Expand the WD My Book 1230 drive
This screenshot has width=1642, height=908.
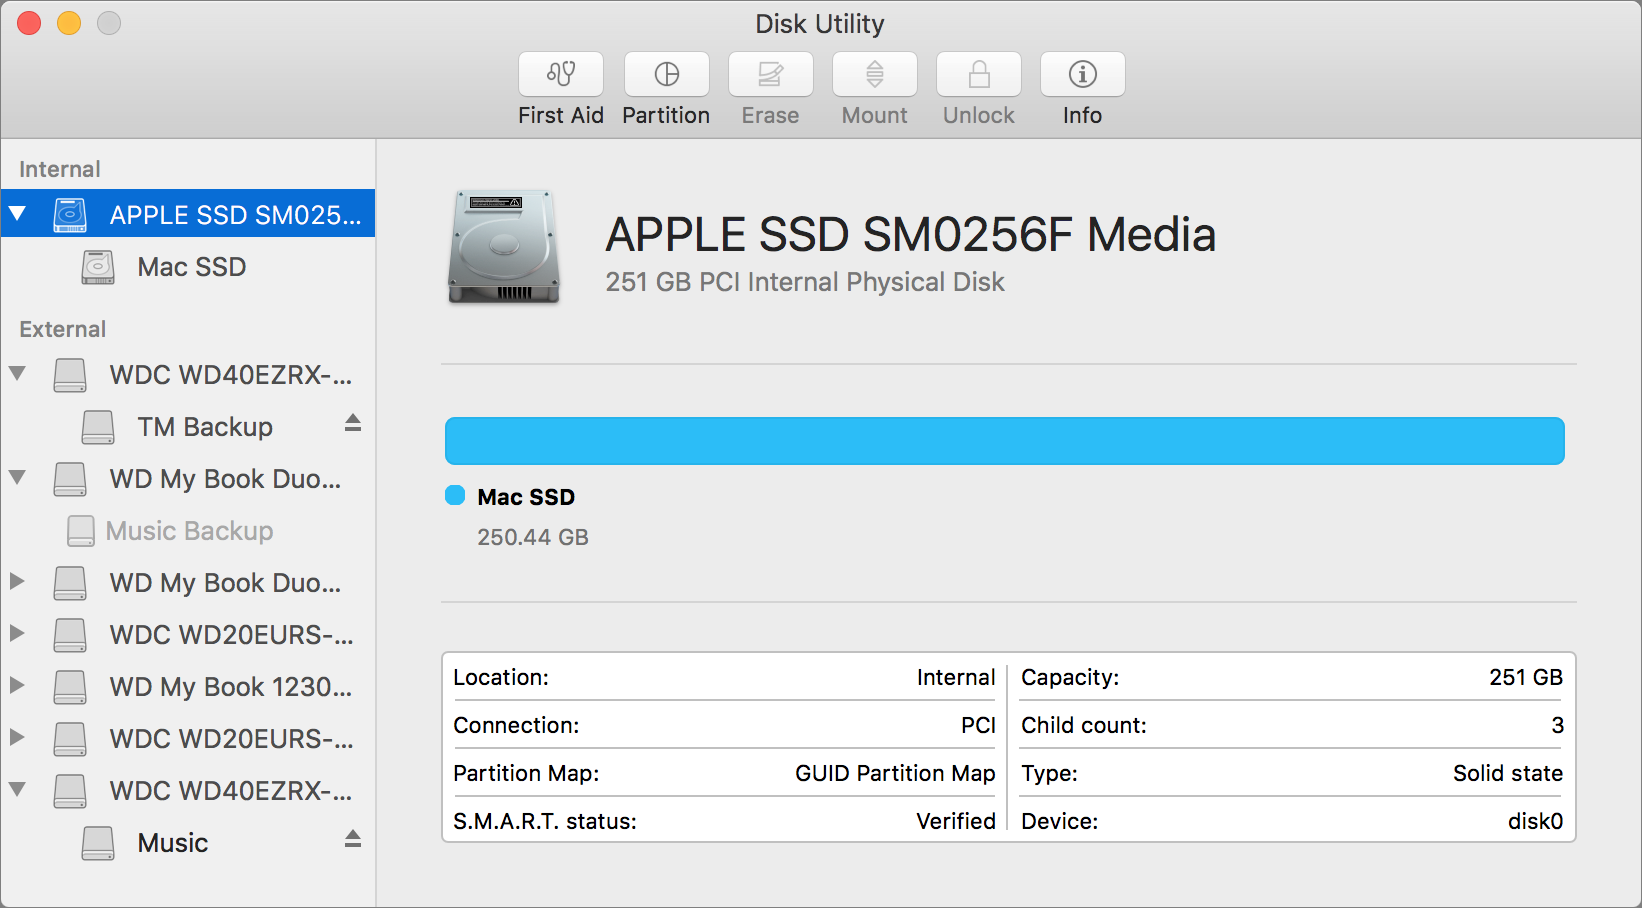pos(17,687)
